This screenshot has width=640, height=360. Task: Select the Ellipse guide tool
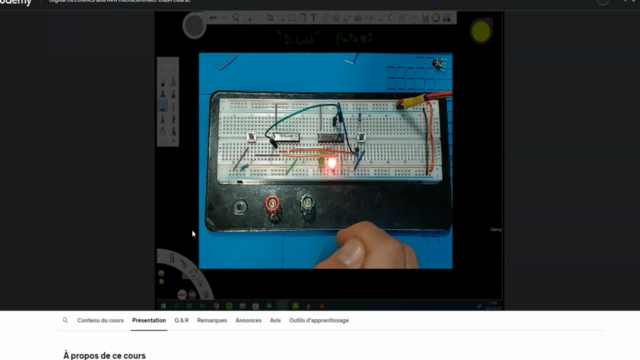coord(336,18)
